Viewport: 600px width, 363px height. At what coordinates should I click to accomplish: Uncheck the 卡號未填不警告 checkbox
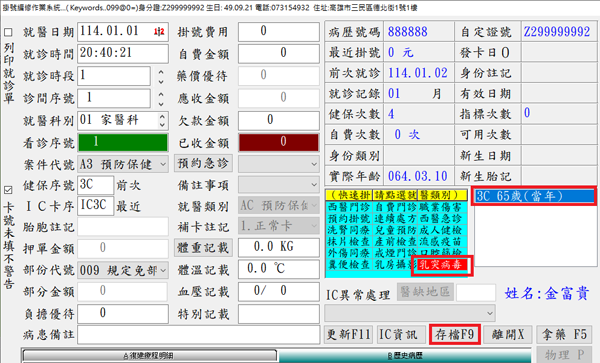click(8, 190)
